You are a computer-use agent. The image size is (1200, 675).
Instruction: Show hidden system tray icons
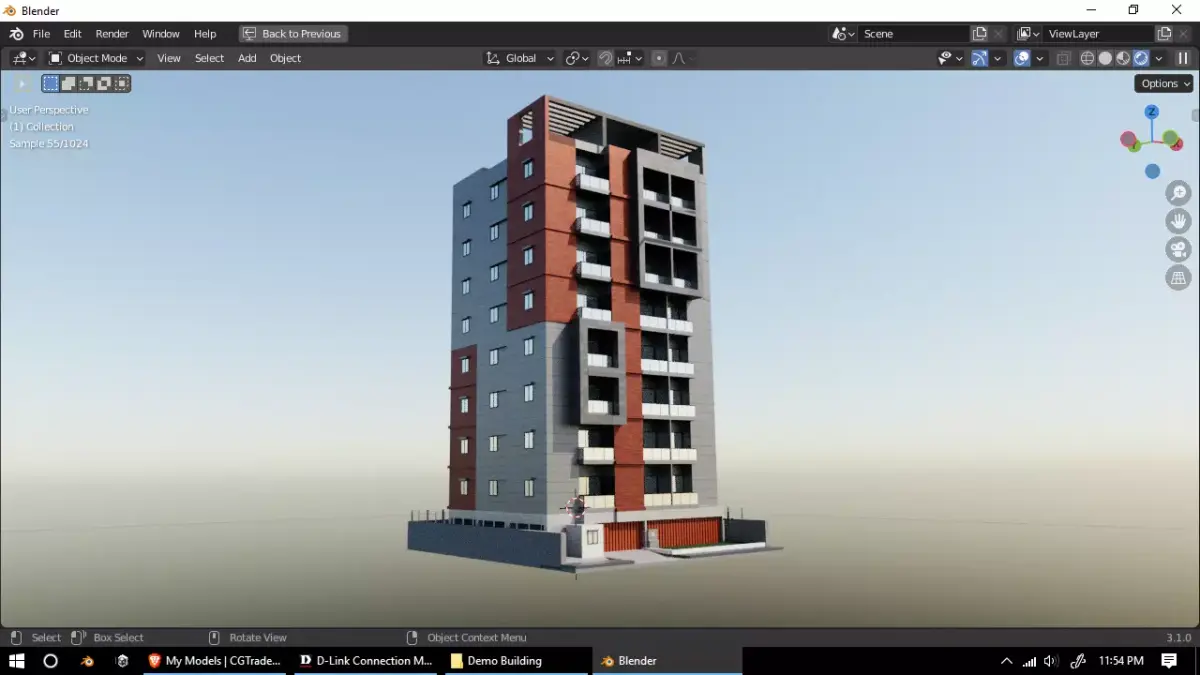pos(1007,661)
